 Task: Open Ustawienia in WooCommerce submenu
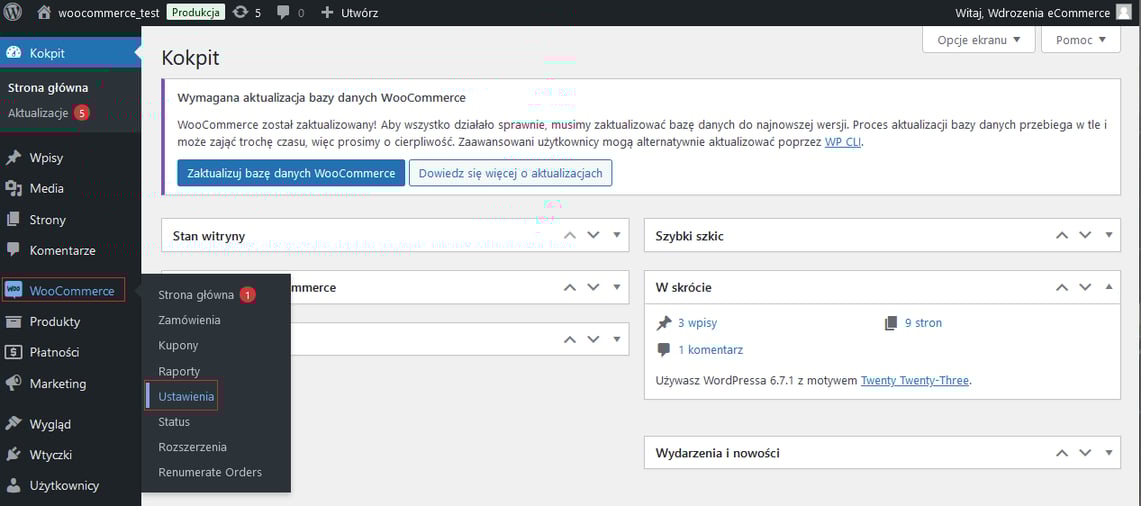click(186, 396)
